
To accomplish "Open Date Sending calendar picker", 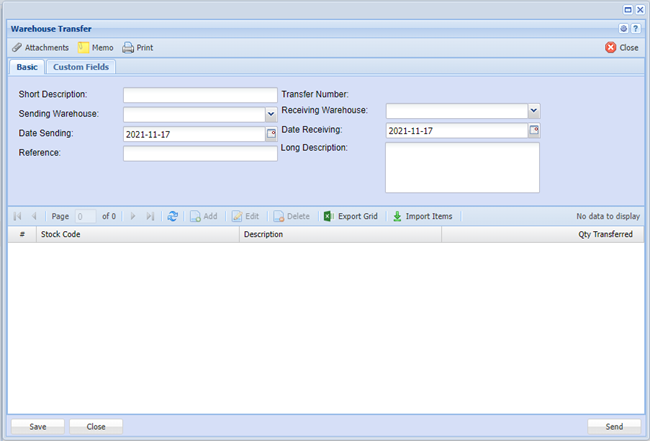I will (x=270, y=133).
